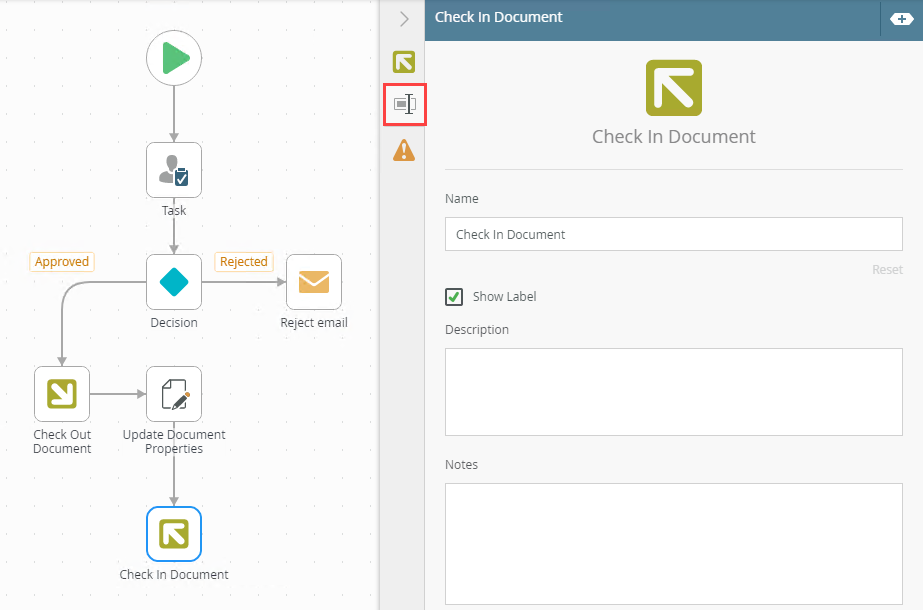
Task: Click the Rejected line label
Action: (x=244, y=262)
